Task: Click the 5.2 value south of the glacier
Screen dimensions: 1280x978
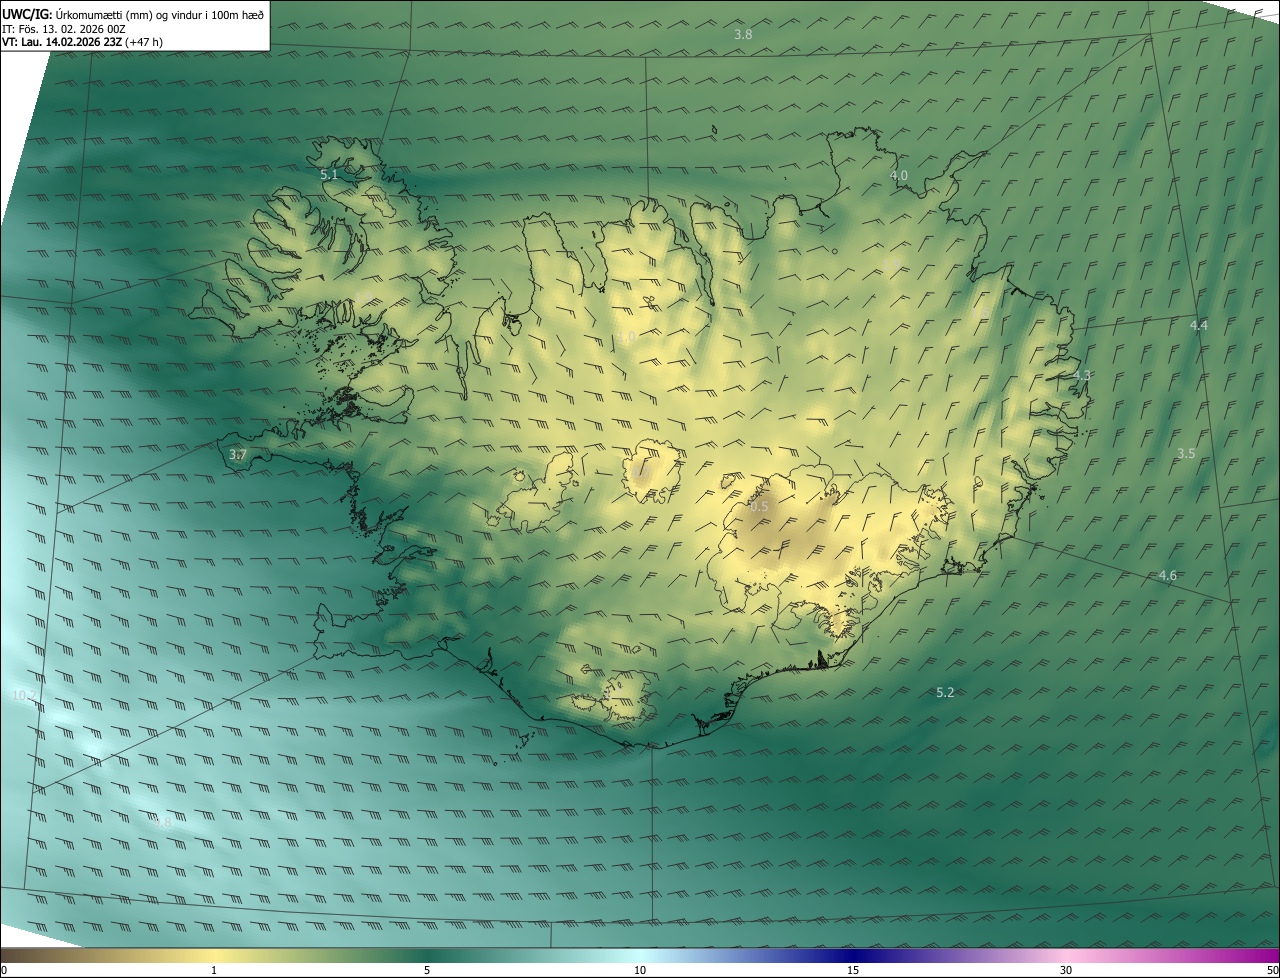Action: point(945,693)
